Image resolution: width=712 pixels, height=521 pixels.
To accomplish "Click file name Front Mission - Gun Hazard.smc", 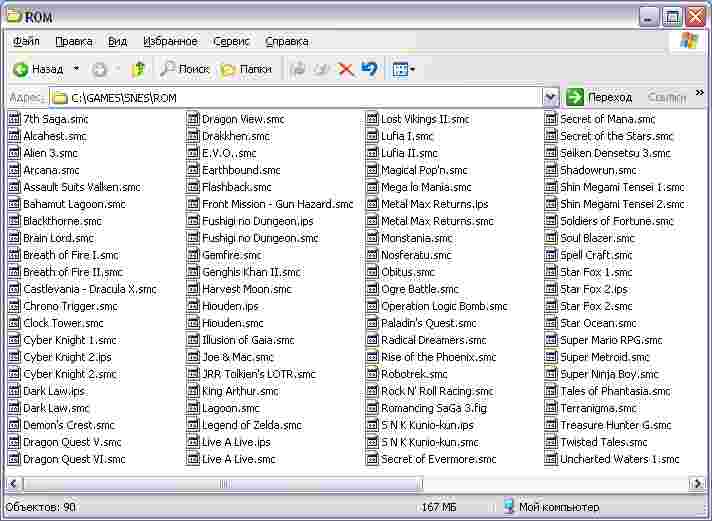I will [277, 204].
